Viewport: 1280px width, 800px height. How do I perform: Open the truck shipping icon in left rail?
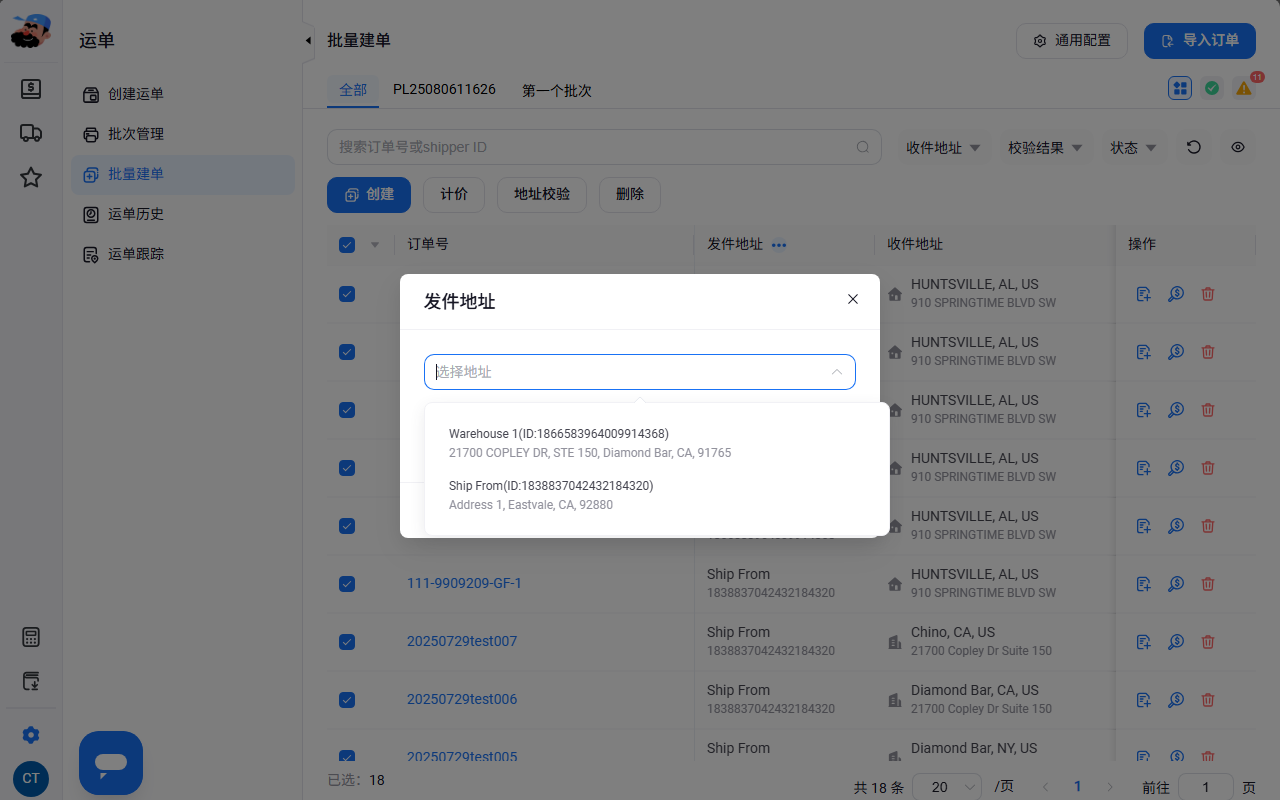pos(31,133)
